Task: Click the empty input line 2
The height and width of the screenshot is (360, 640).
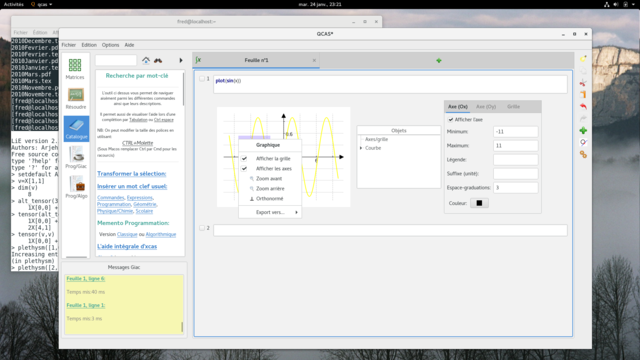Action: click(390, 230)
